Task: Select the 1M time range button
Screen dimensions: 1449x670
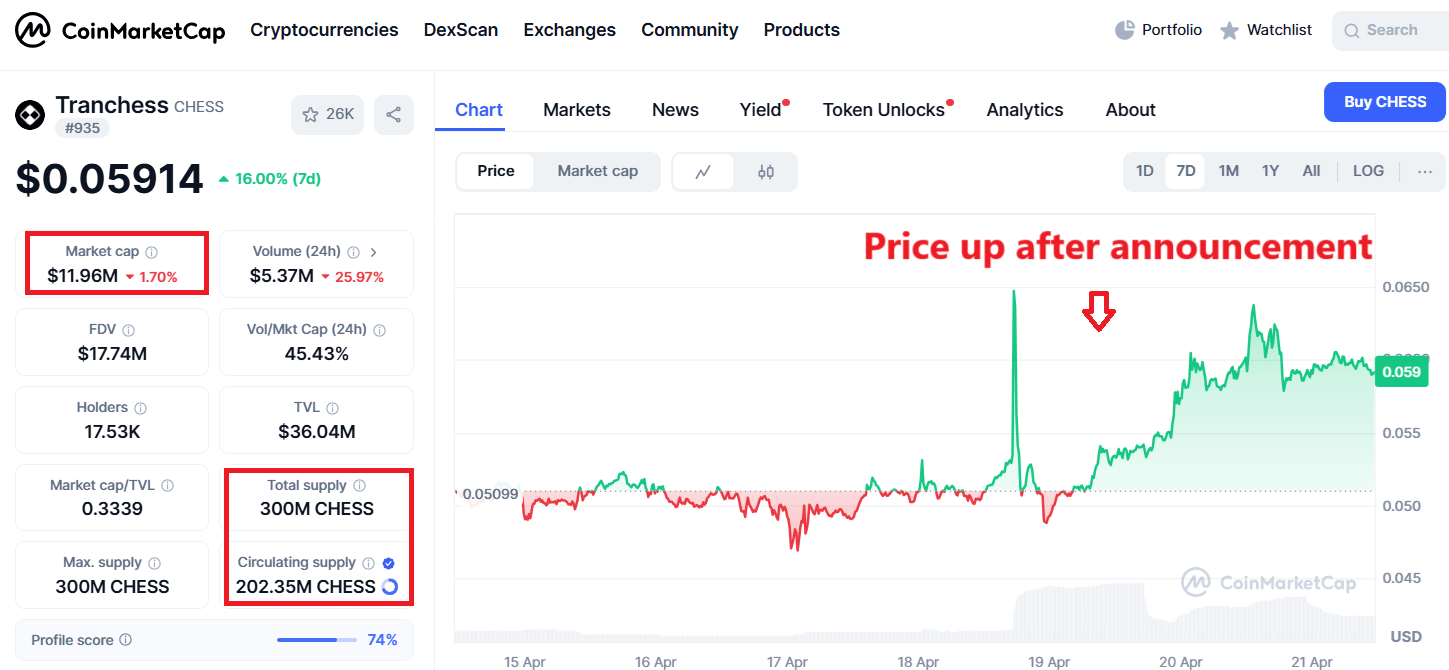Action: (1229, 171)
